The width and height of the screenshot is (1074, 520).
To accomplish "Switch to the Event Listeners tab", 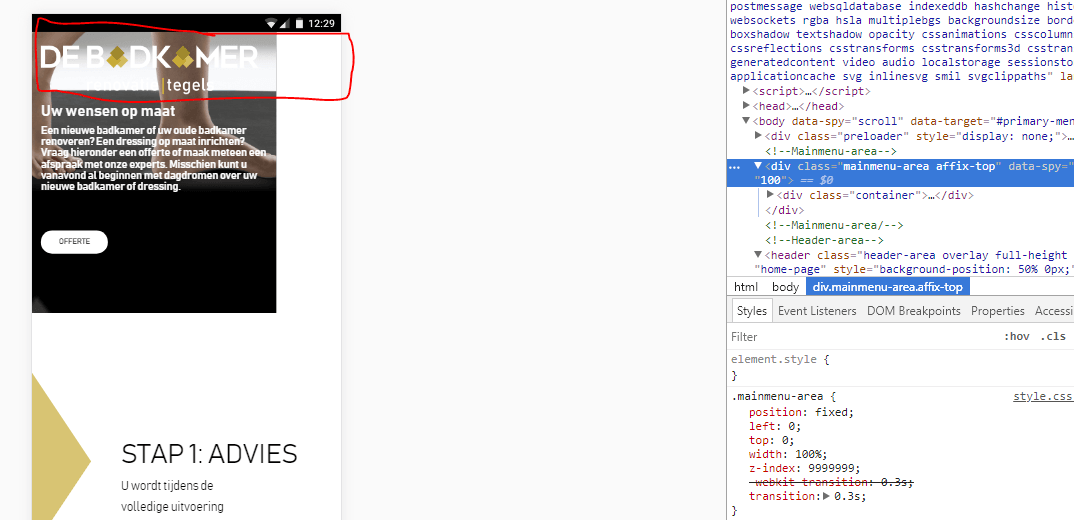I will 817,311.
